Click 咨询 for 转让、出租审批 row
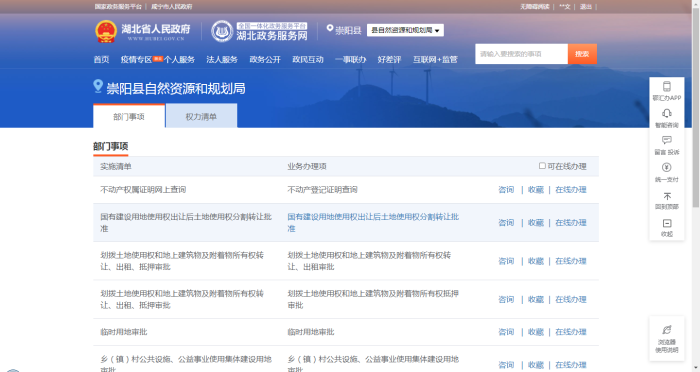Image resolution: width=700 pixels, height=372 pixels. click(506, 261)
